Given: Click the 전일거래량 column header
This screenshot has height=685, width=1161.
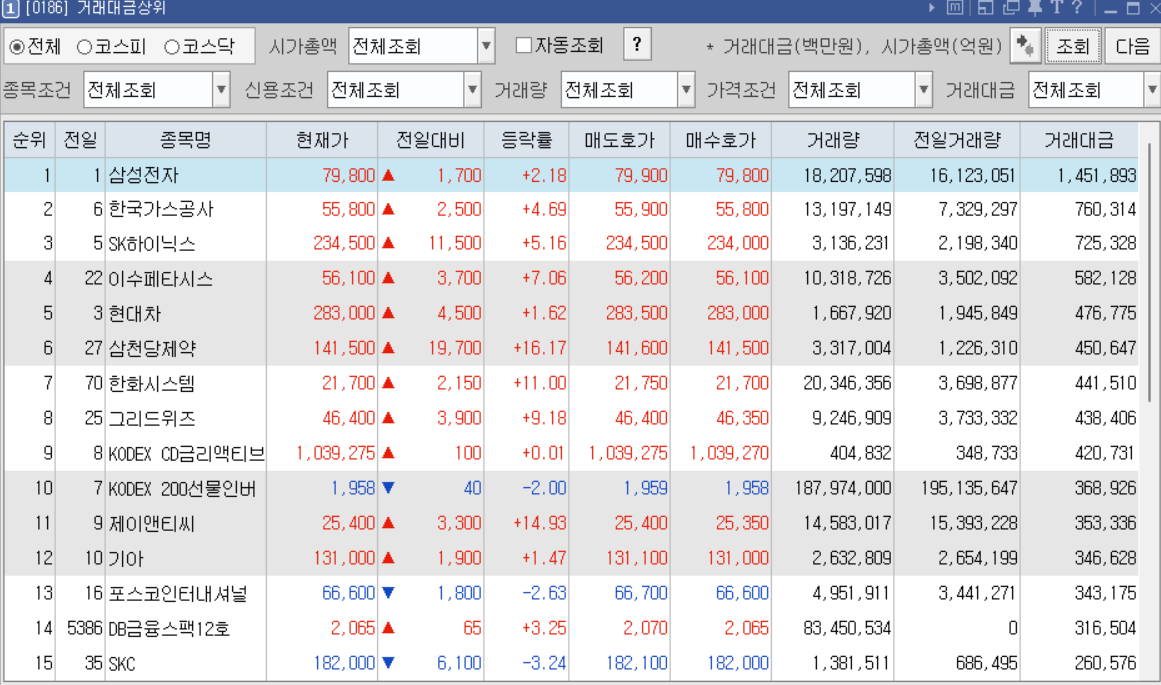Looking at the screenshot, I should click(x=957, y=140).
